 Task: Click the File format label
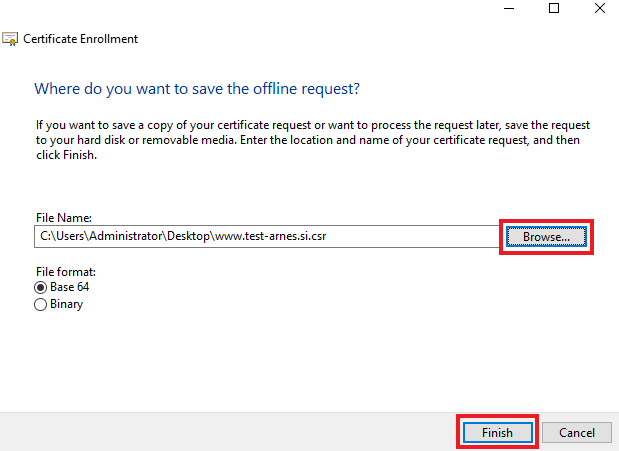point(66,272)
